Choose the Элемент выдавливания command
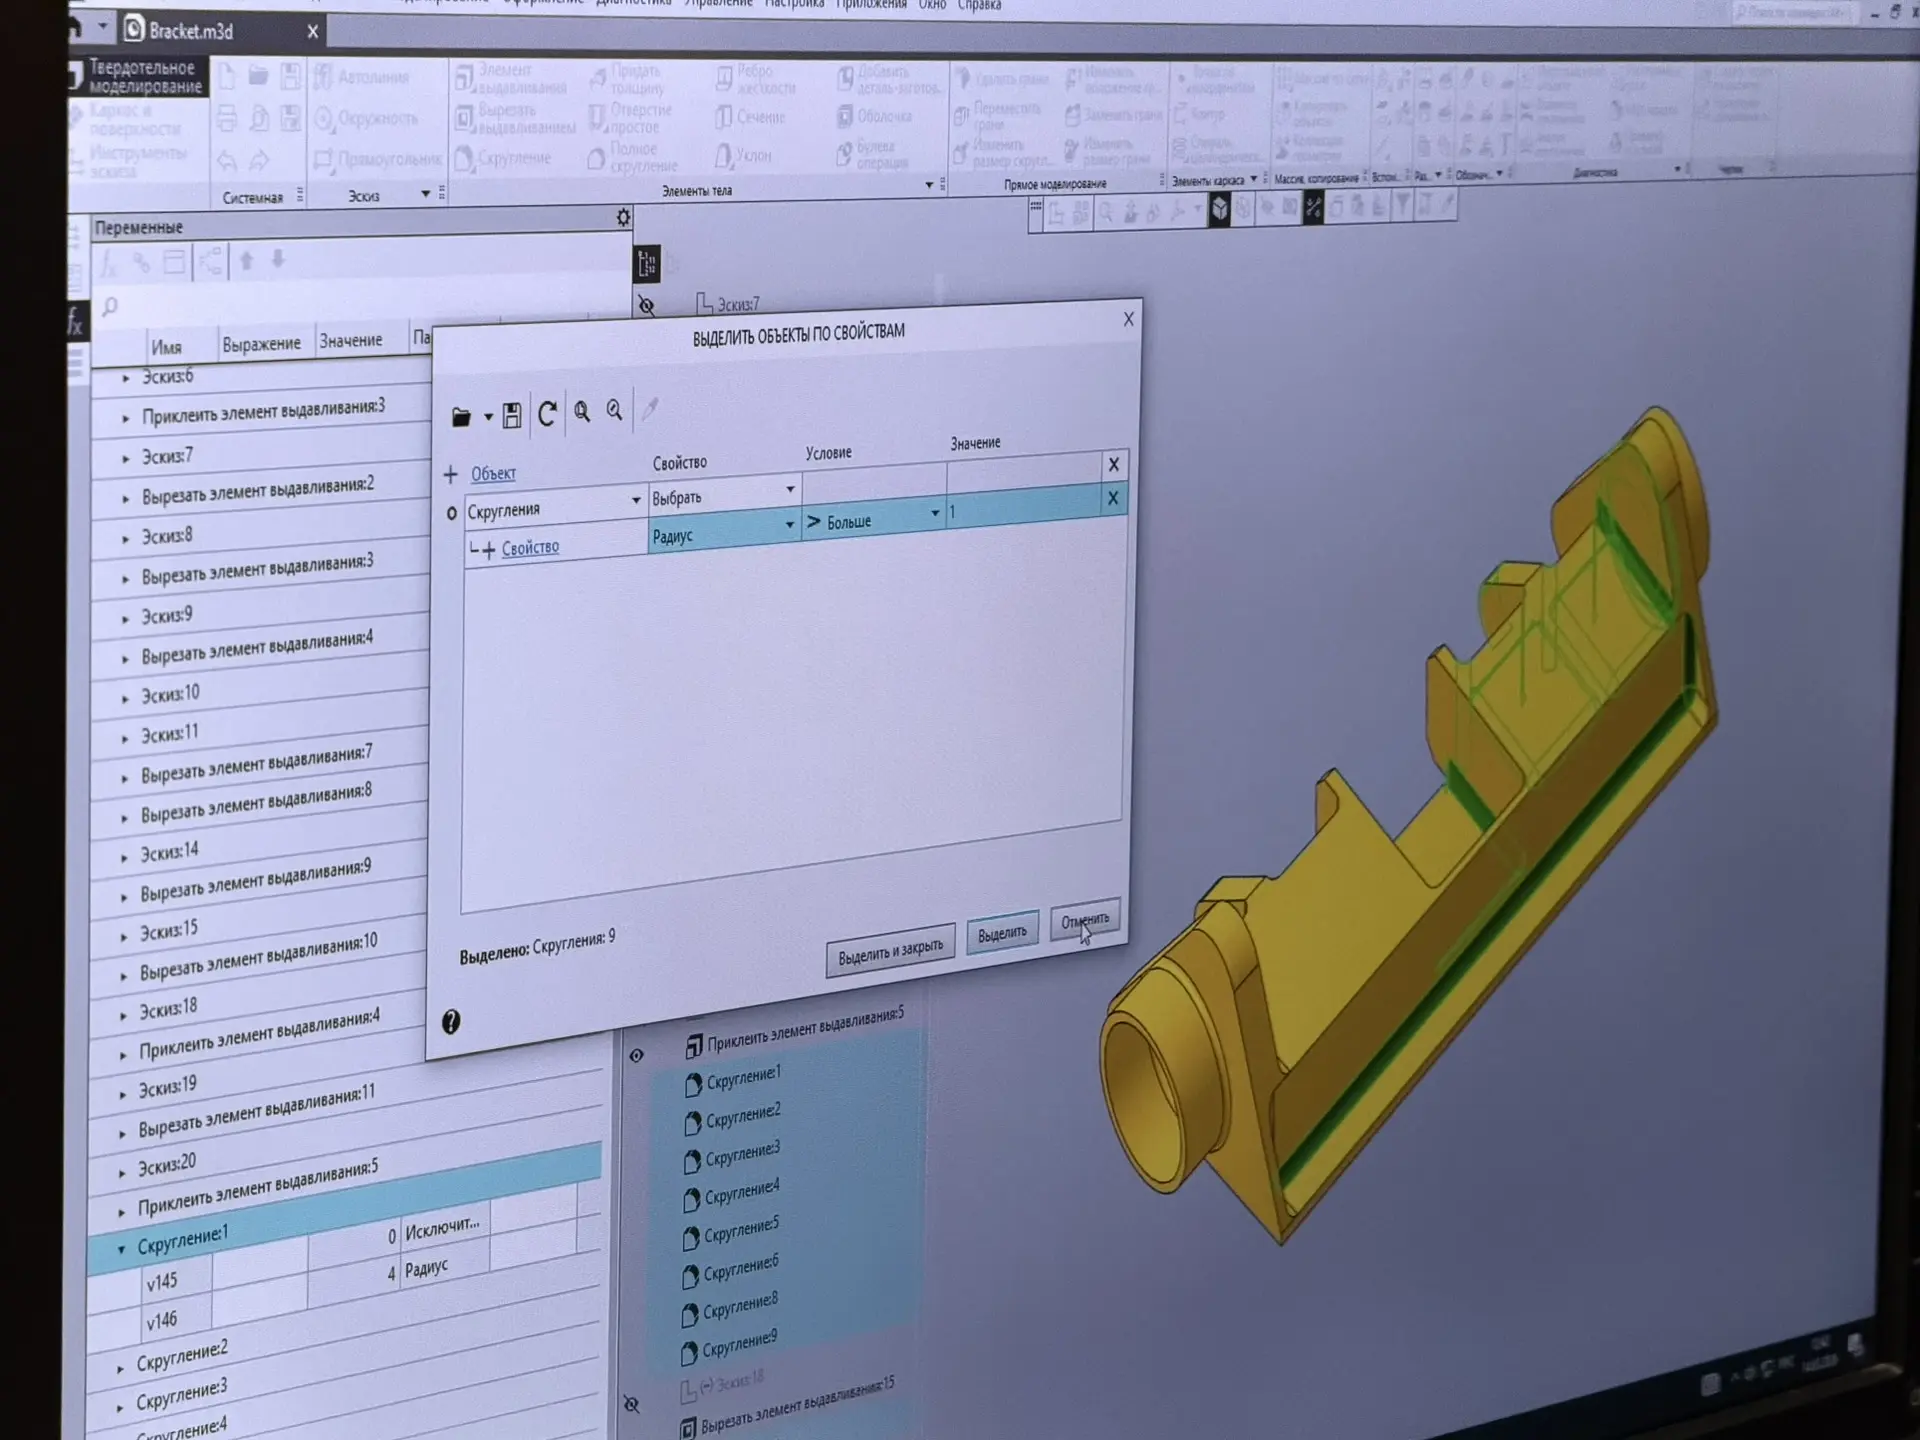Screen dimensions: 1920x1440 coord(510,78)
